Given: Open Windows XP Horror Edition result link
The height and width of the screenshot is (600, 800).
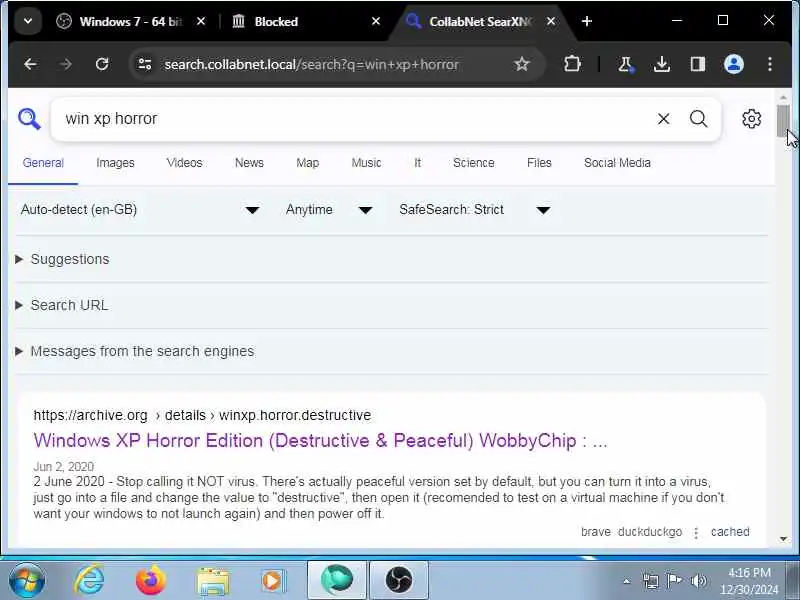Looking at the screenshot, I should pyautogui.click(x=320, y=440).
